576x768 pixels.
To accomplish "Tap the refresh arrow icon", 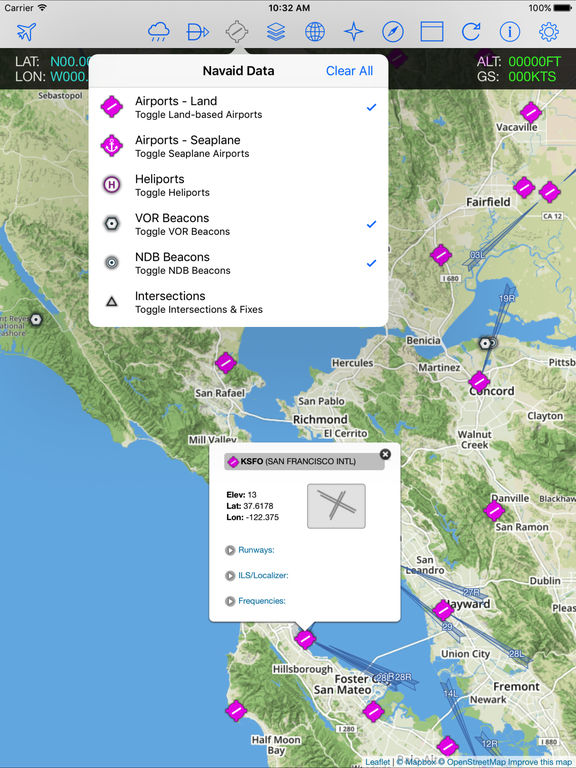I will 471,32.
